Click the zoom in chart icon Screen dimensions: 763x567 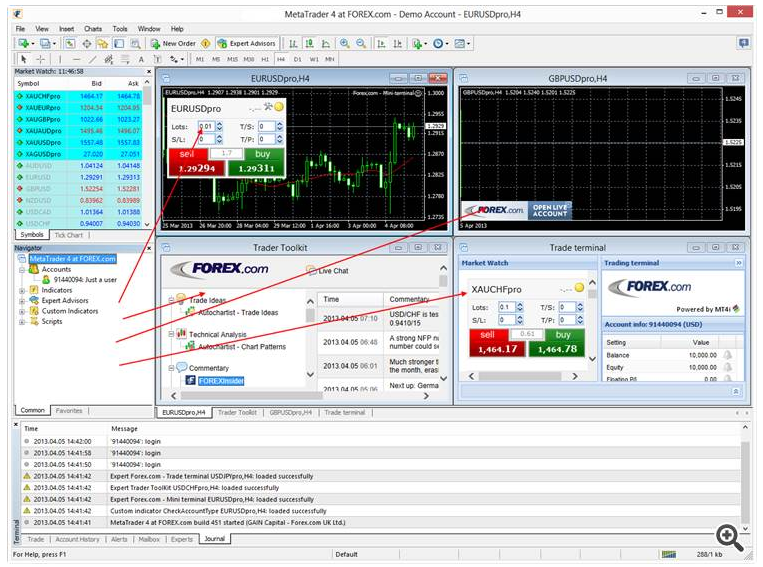click(x=344, y=44)
